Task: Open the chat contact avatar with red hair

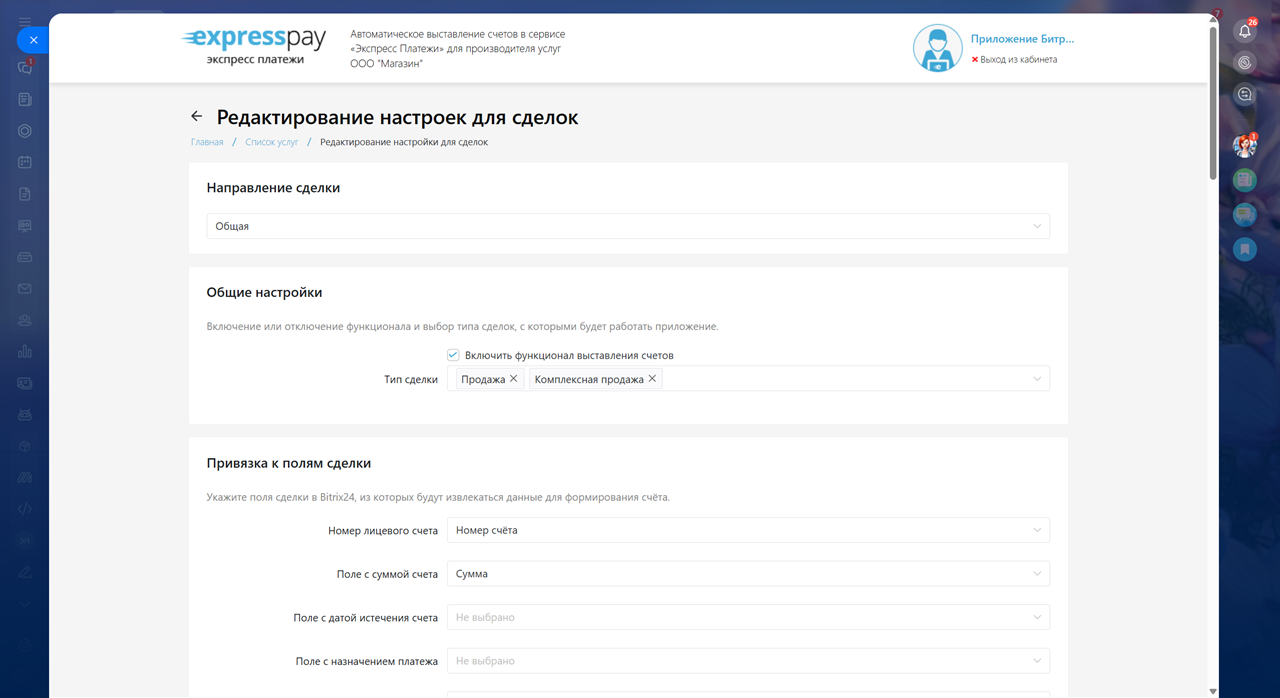Action: click(x=1244, y=147)
